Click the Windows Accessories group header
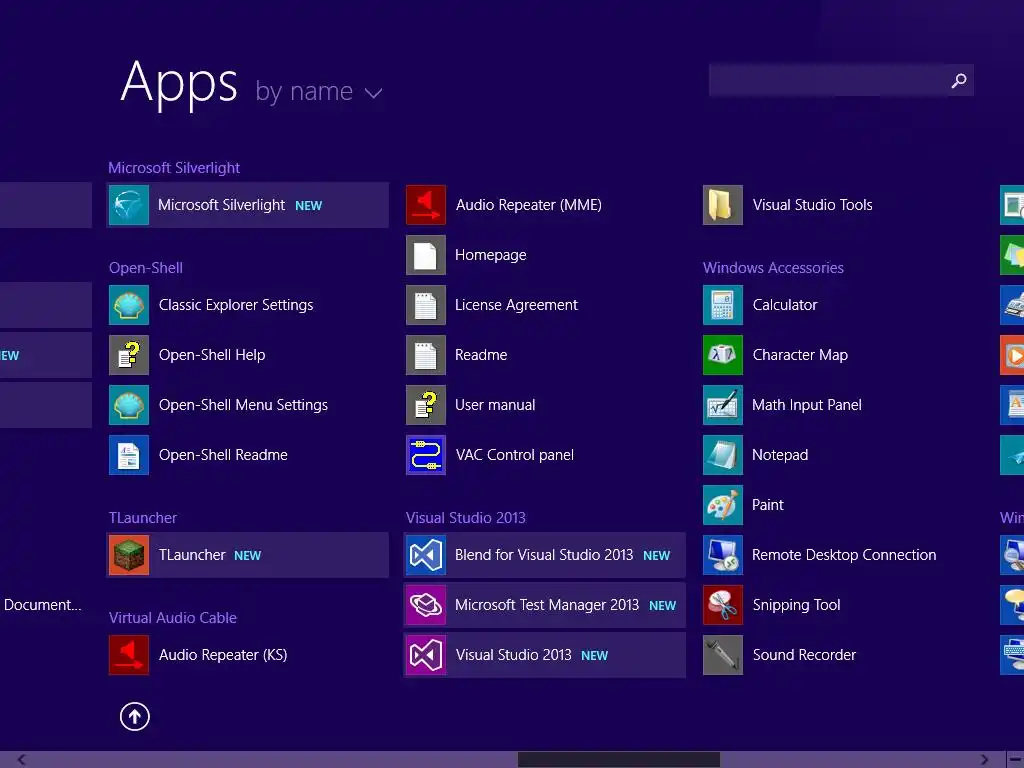Viewport: 1024px width, 768px height. 773,268
